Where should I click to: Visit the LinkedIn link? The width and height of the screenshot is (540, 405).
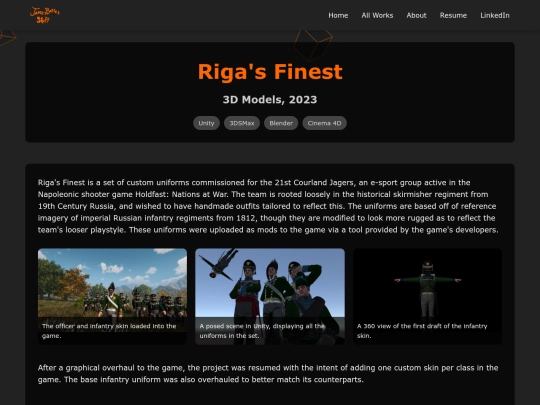[495, 15]
